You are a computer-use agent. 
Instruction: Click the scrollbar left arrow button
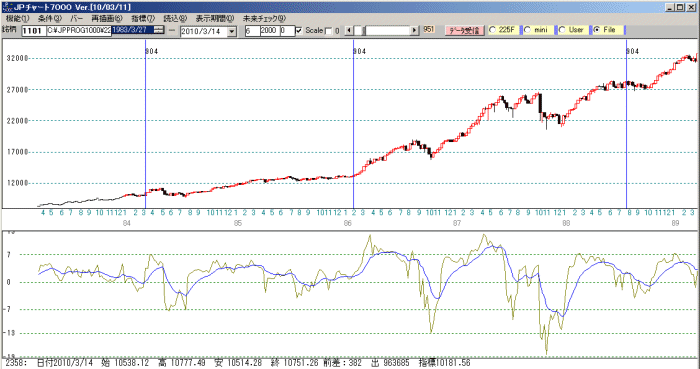click(x=349, y=30)
